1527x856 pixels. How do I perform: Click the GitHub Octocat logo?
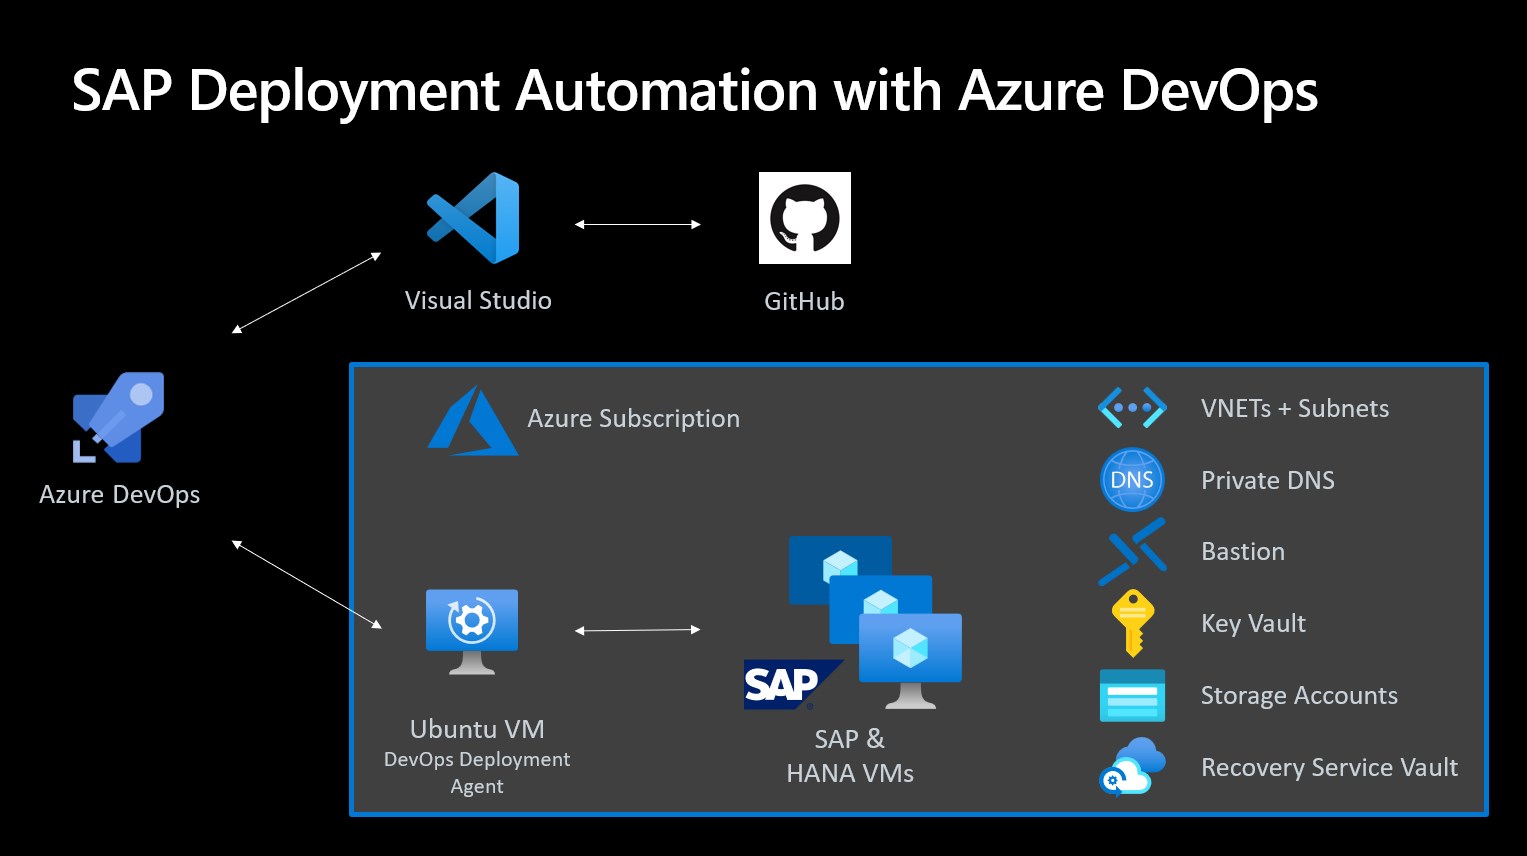pos(805,218)
